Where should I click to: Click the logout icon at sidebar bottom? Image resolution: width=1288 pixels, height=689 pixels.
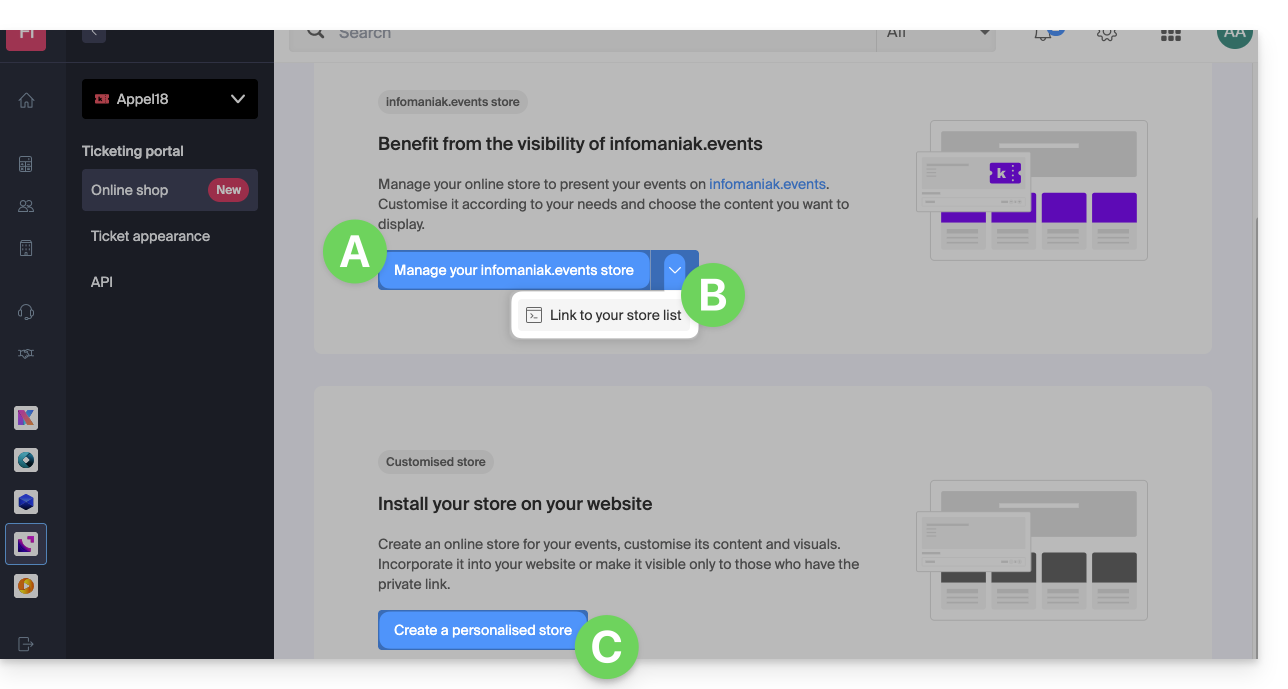point(26,644)
